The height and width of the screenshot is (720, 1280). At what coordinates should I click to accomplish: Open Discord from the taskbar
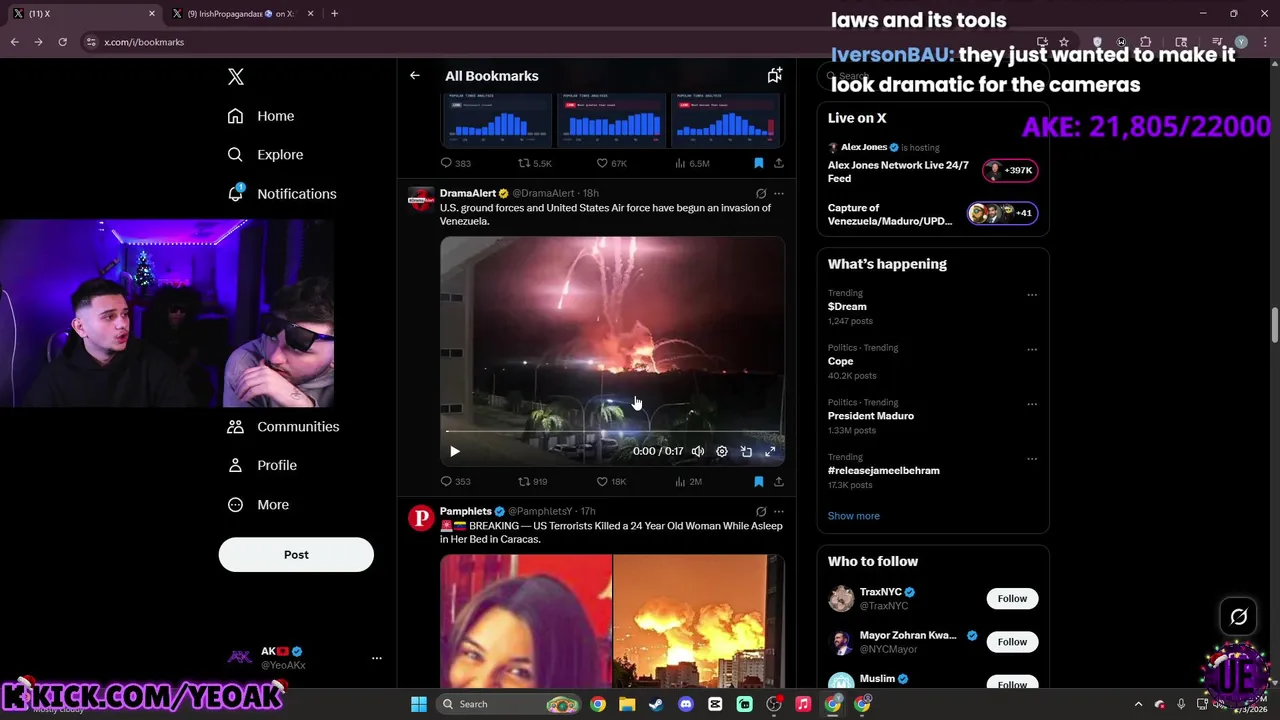[x=686, y=704]
